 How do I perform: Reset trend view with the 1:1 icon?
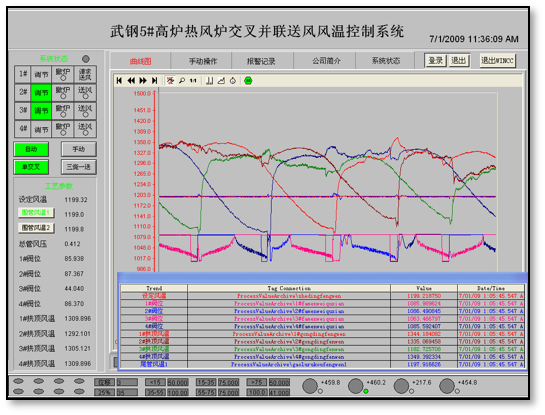pyautogui.click(x=193, y=81)
